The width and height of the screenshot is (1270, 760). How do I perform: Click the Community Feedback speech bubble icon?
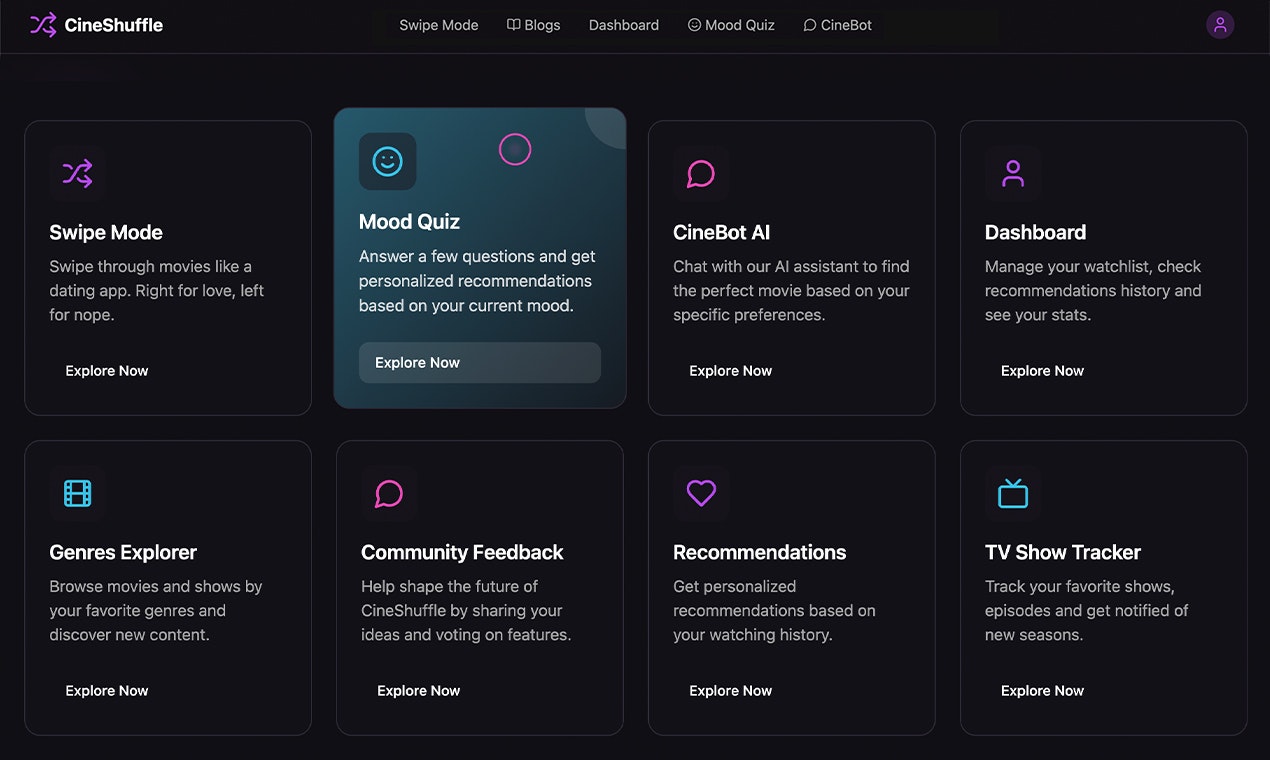click(x=389, y=494)
